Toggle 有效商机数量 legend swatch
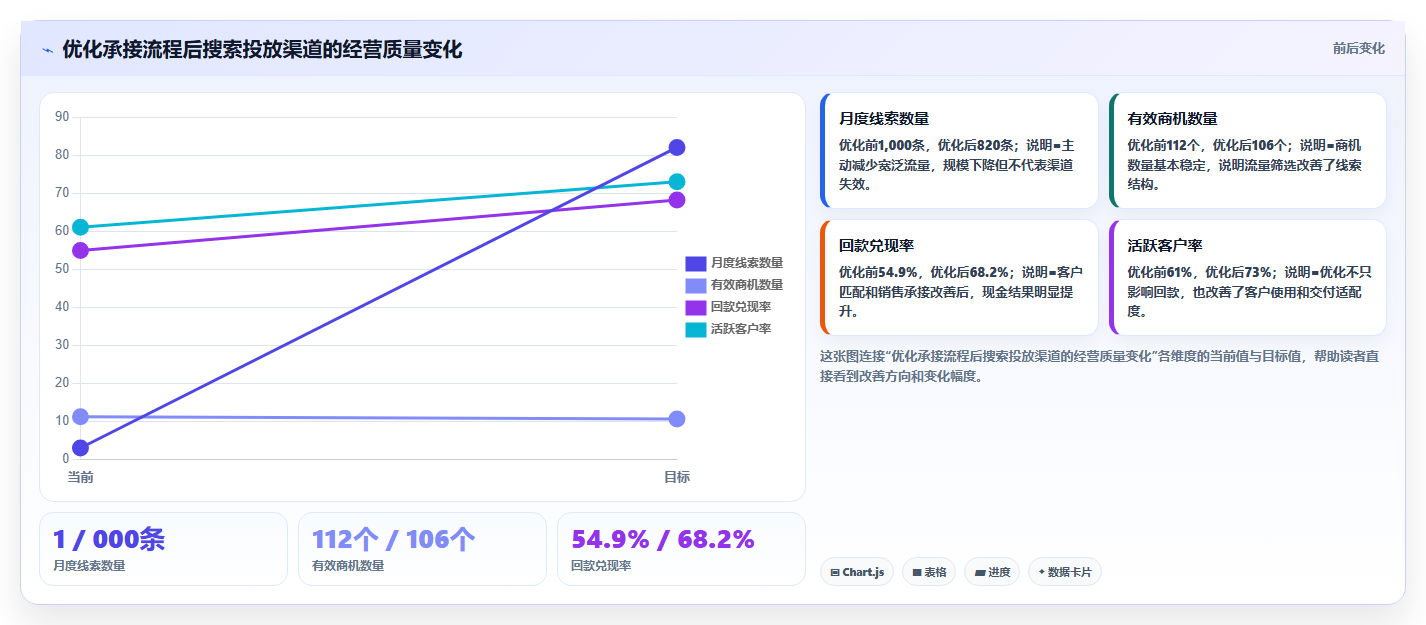Screen dimensions: 1426x625 click(695, 285)
